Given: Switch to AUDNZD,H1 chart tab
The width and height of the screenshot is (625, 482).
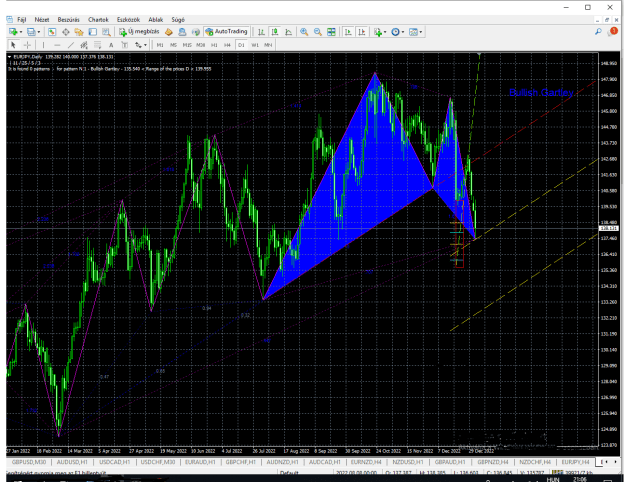Looking at the screenshot, I should [x=283, y=462].
